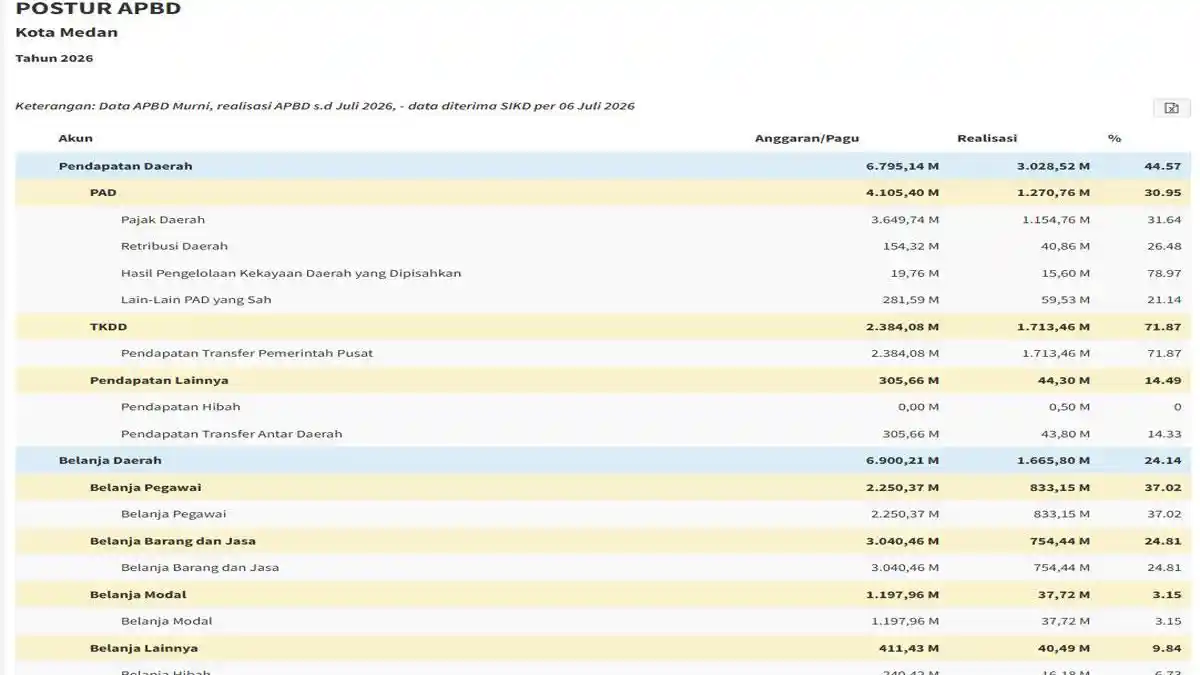Click the Kota Medan subtitle
The height and width of the screenshot is (675, 1200).
[66, 33]
